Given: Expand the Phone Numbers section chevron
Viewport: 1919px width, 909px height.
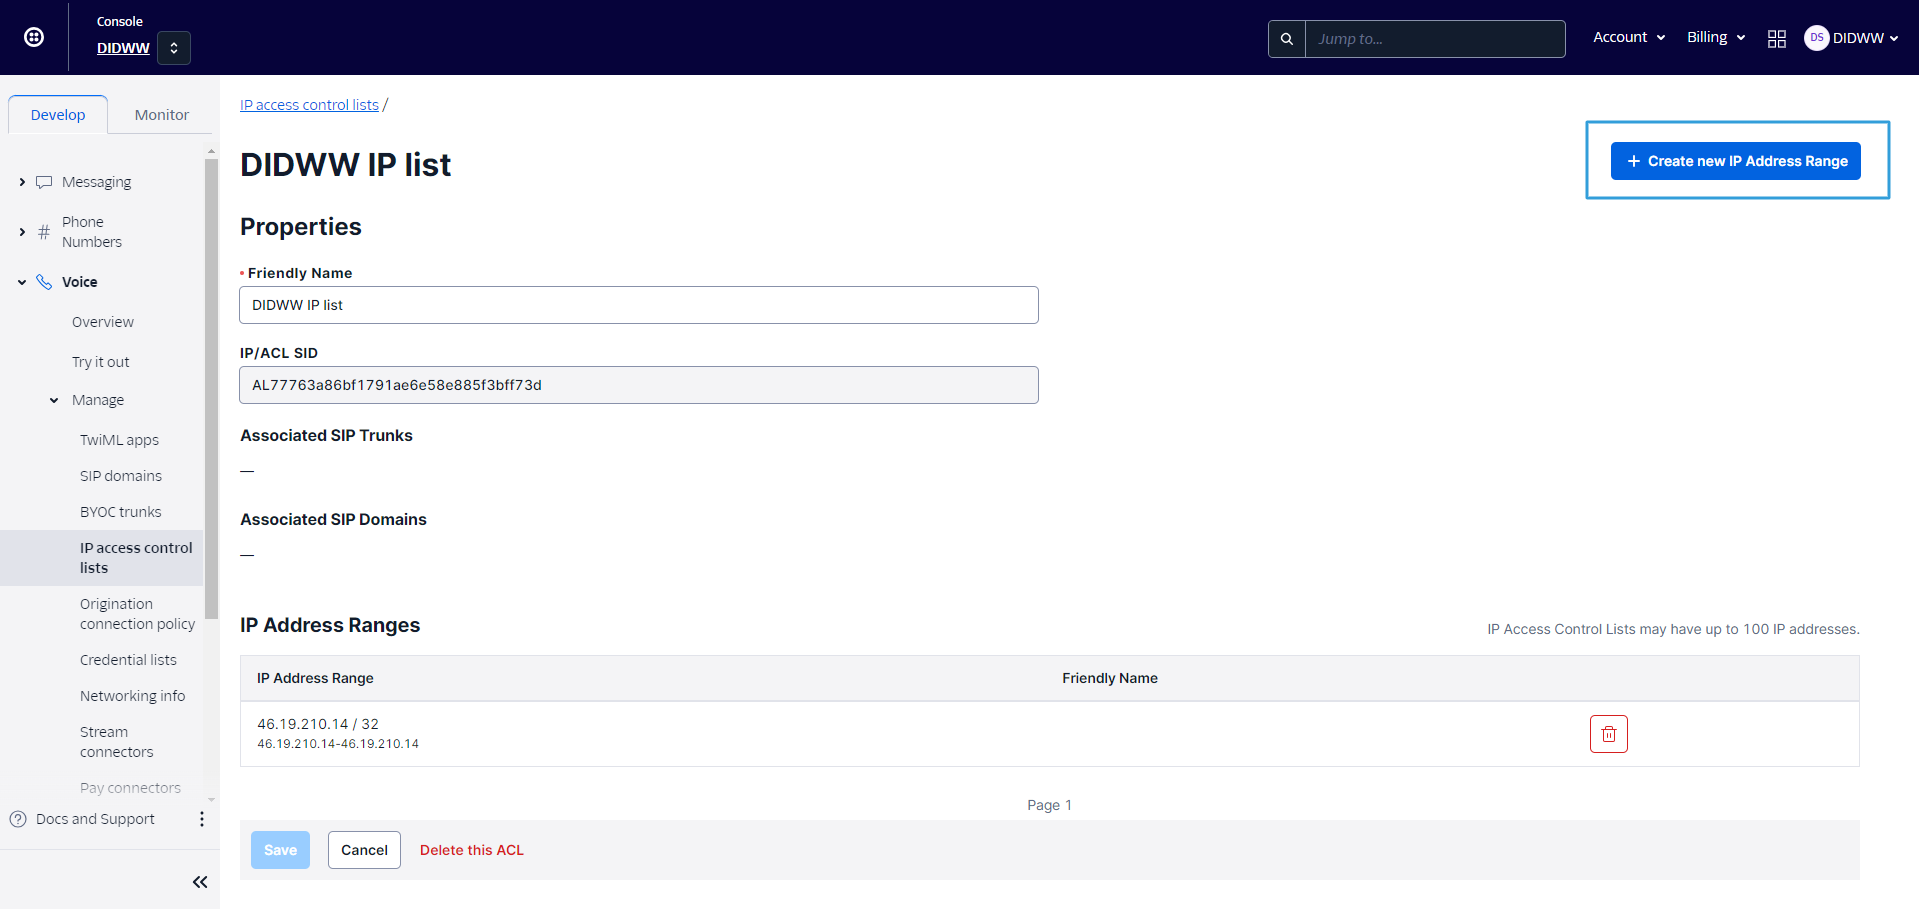Looking at the screenshot, I should tap(22, 232).
